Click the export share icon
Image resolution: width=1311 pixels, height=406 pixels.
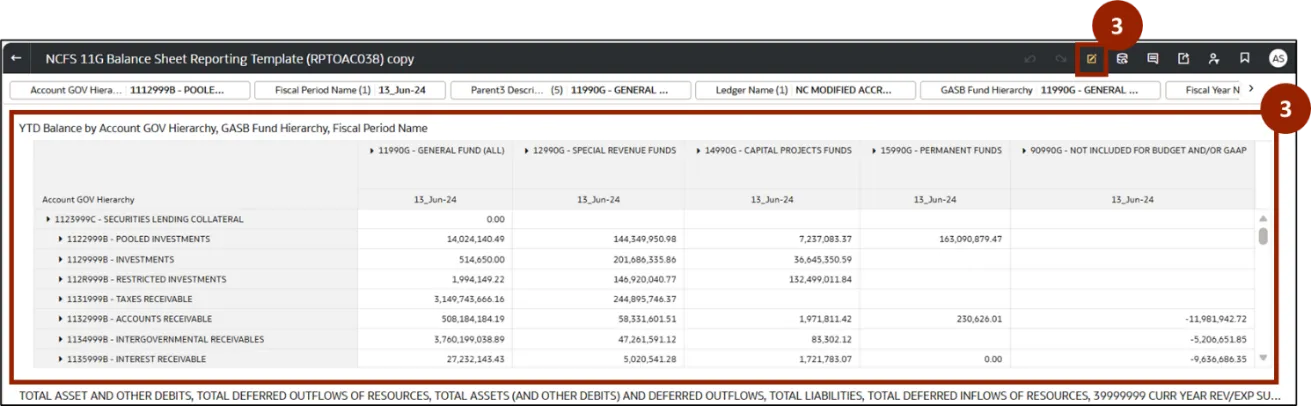click(x=1183, y=59)
